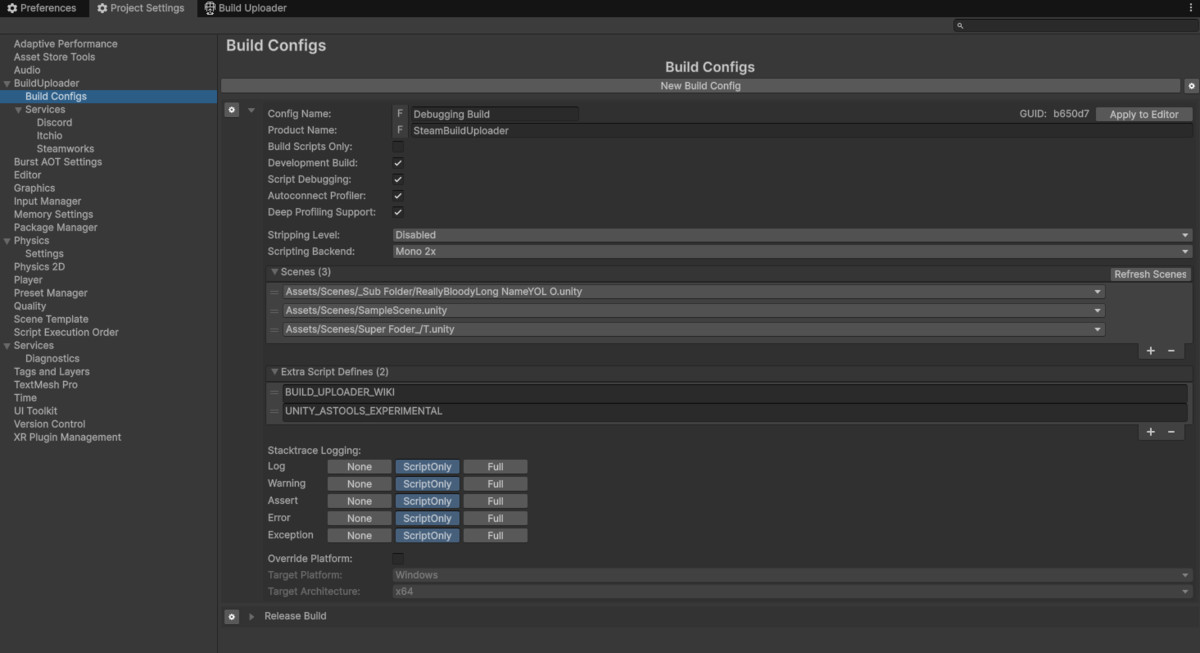Collapse the Scenes (3) foldout
Image resolution: width=1200 pixels, height=653 pixels.
coord(275,271)
